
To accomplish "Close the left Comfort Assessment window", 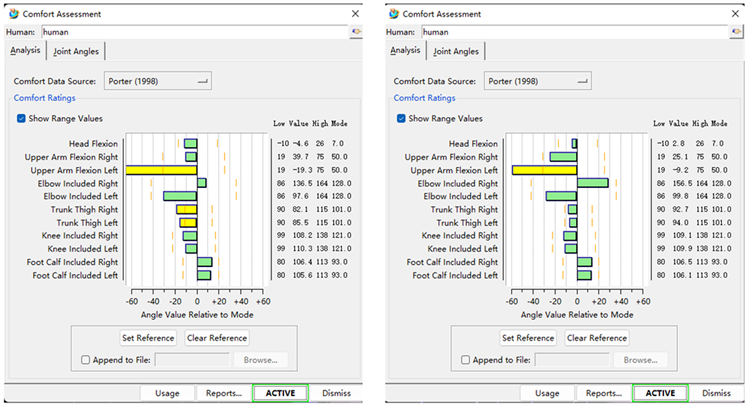I will coord(356,13).
